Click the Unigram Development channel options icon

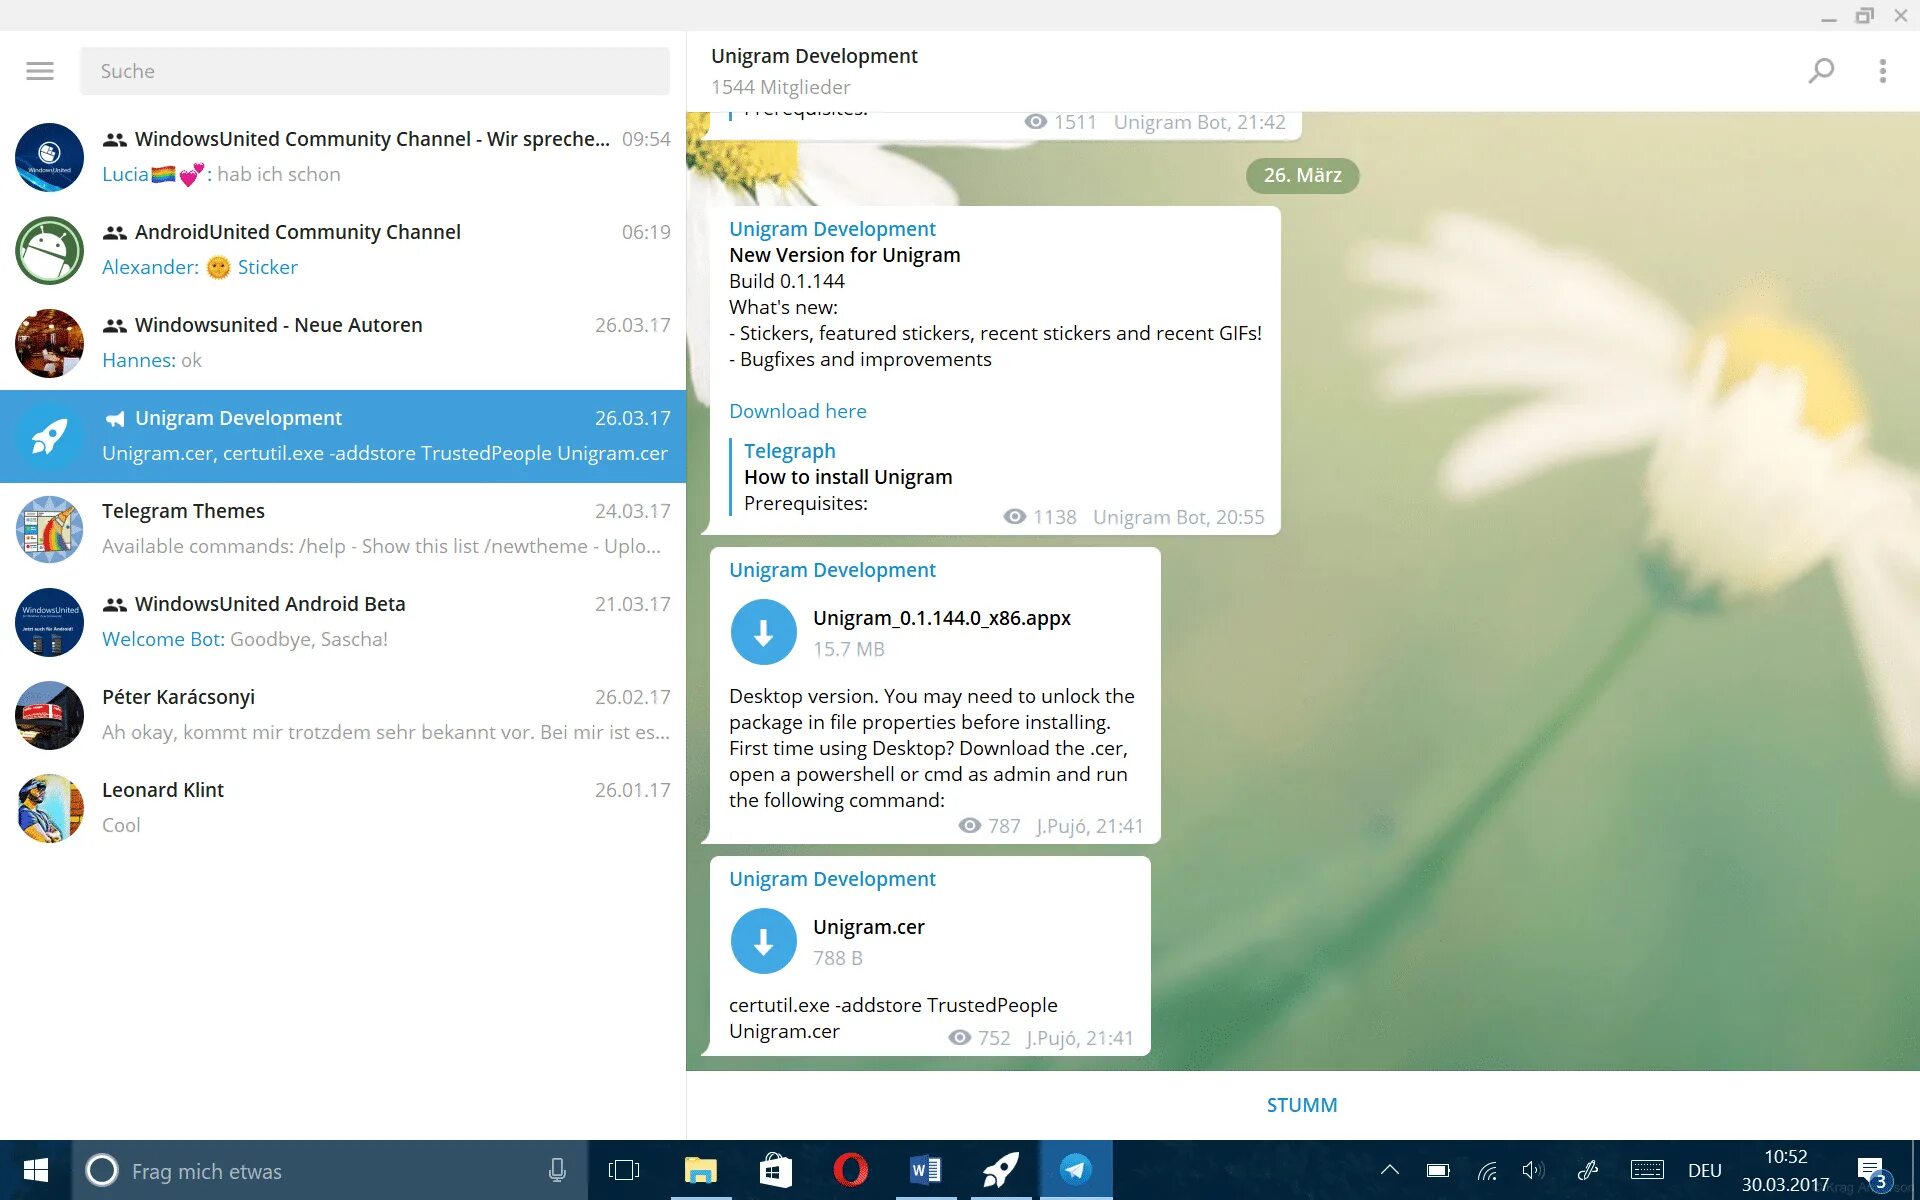(1884, 71)
